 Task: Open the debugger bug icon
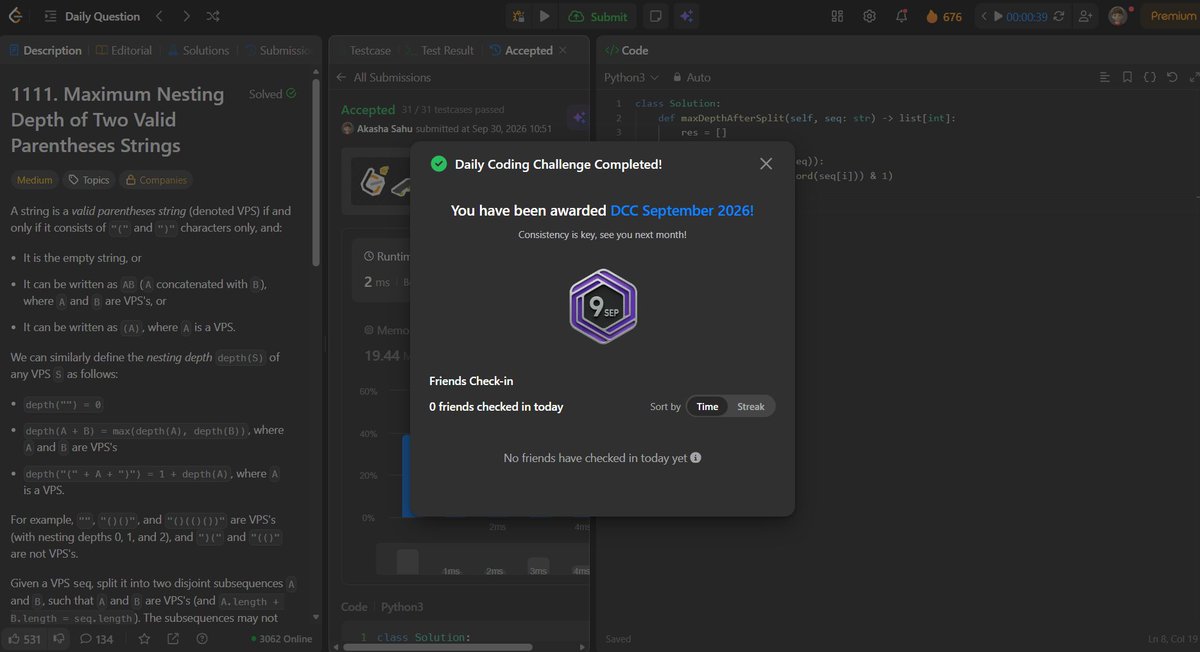point(518,16)
